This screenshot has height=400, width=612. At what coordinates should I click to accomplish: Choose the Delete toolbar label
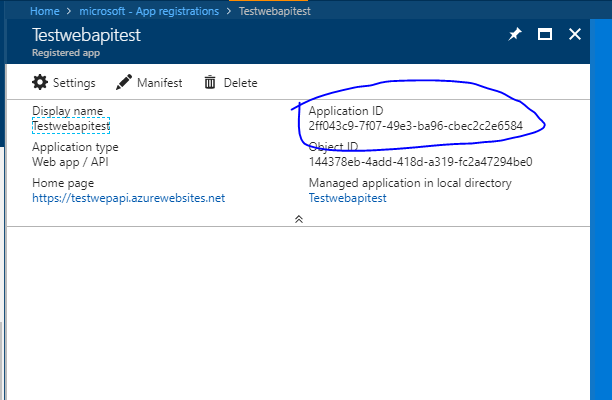click(x=240, y=83)
